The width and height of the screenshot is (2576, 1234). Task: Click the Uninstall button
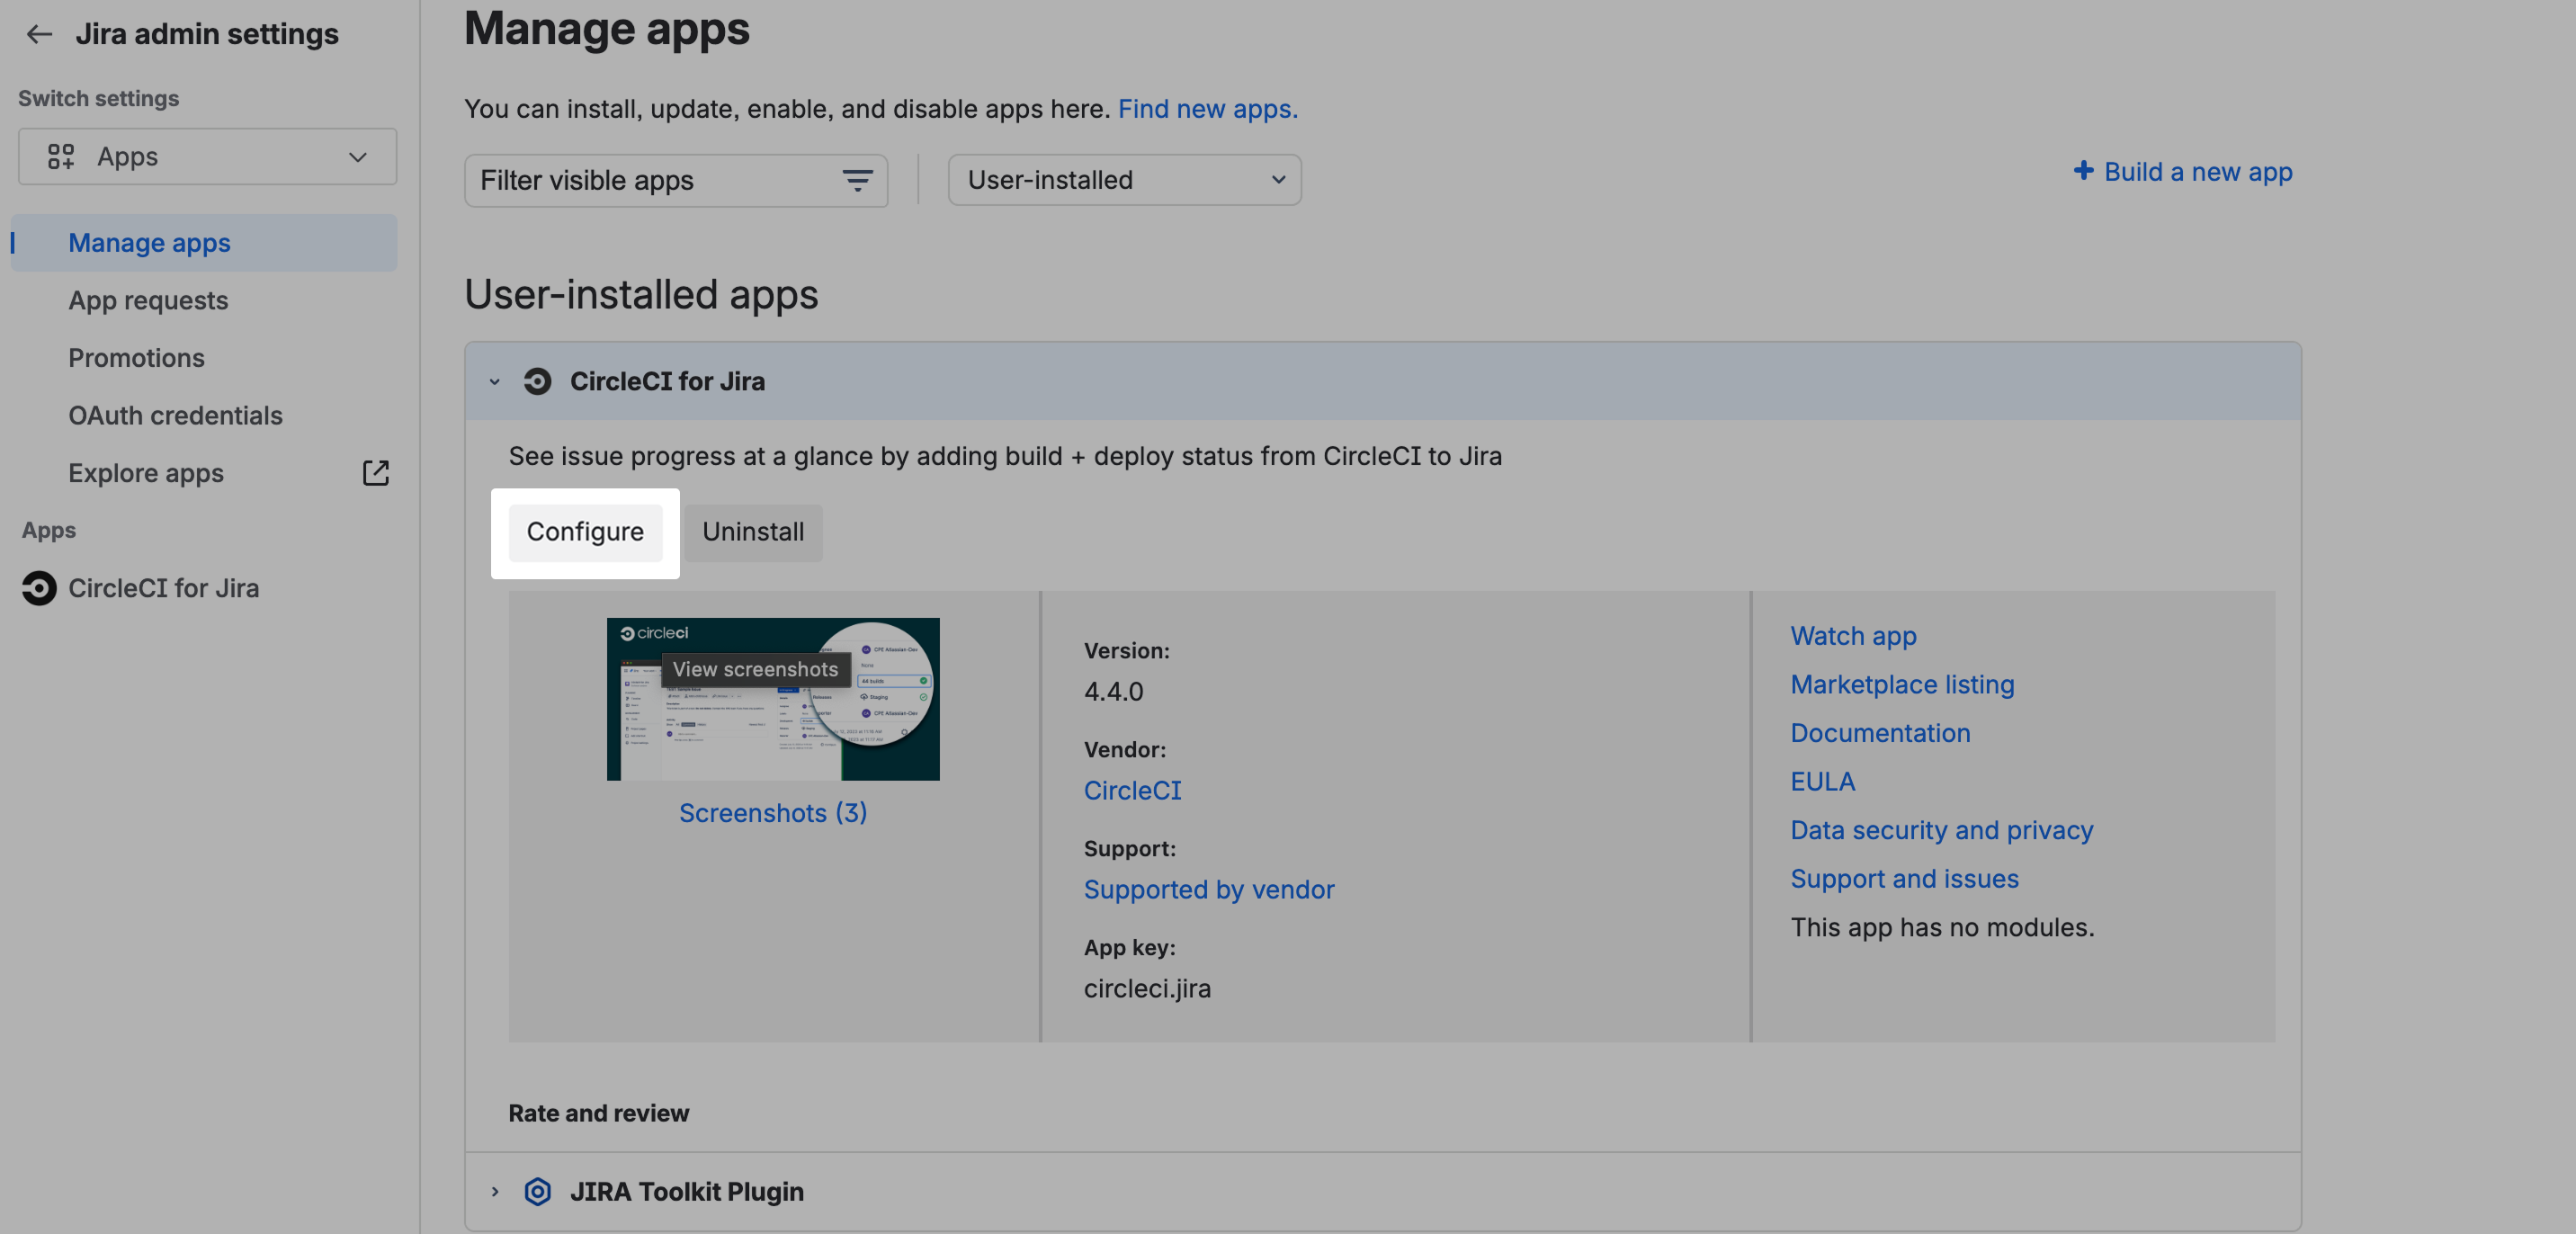(753, 532)
